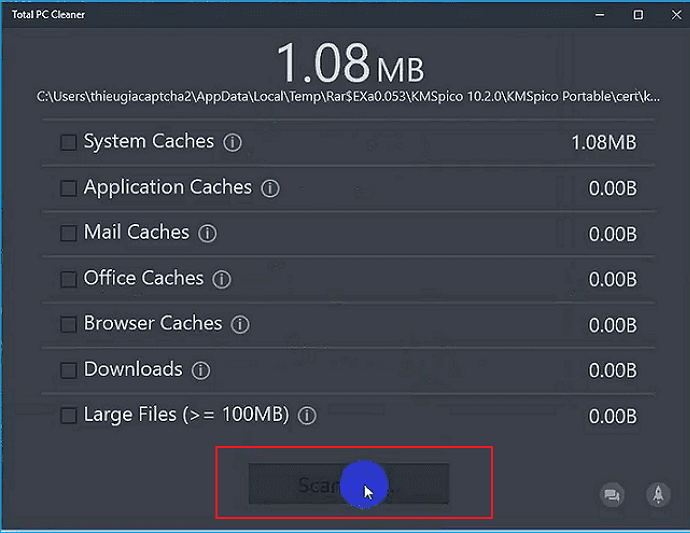Tick the System Caches checkbox
This screenshot has width=690, height=533.
point(68,143)
